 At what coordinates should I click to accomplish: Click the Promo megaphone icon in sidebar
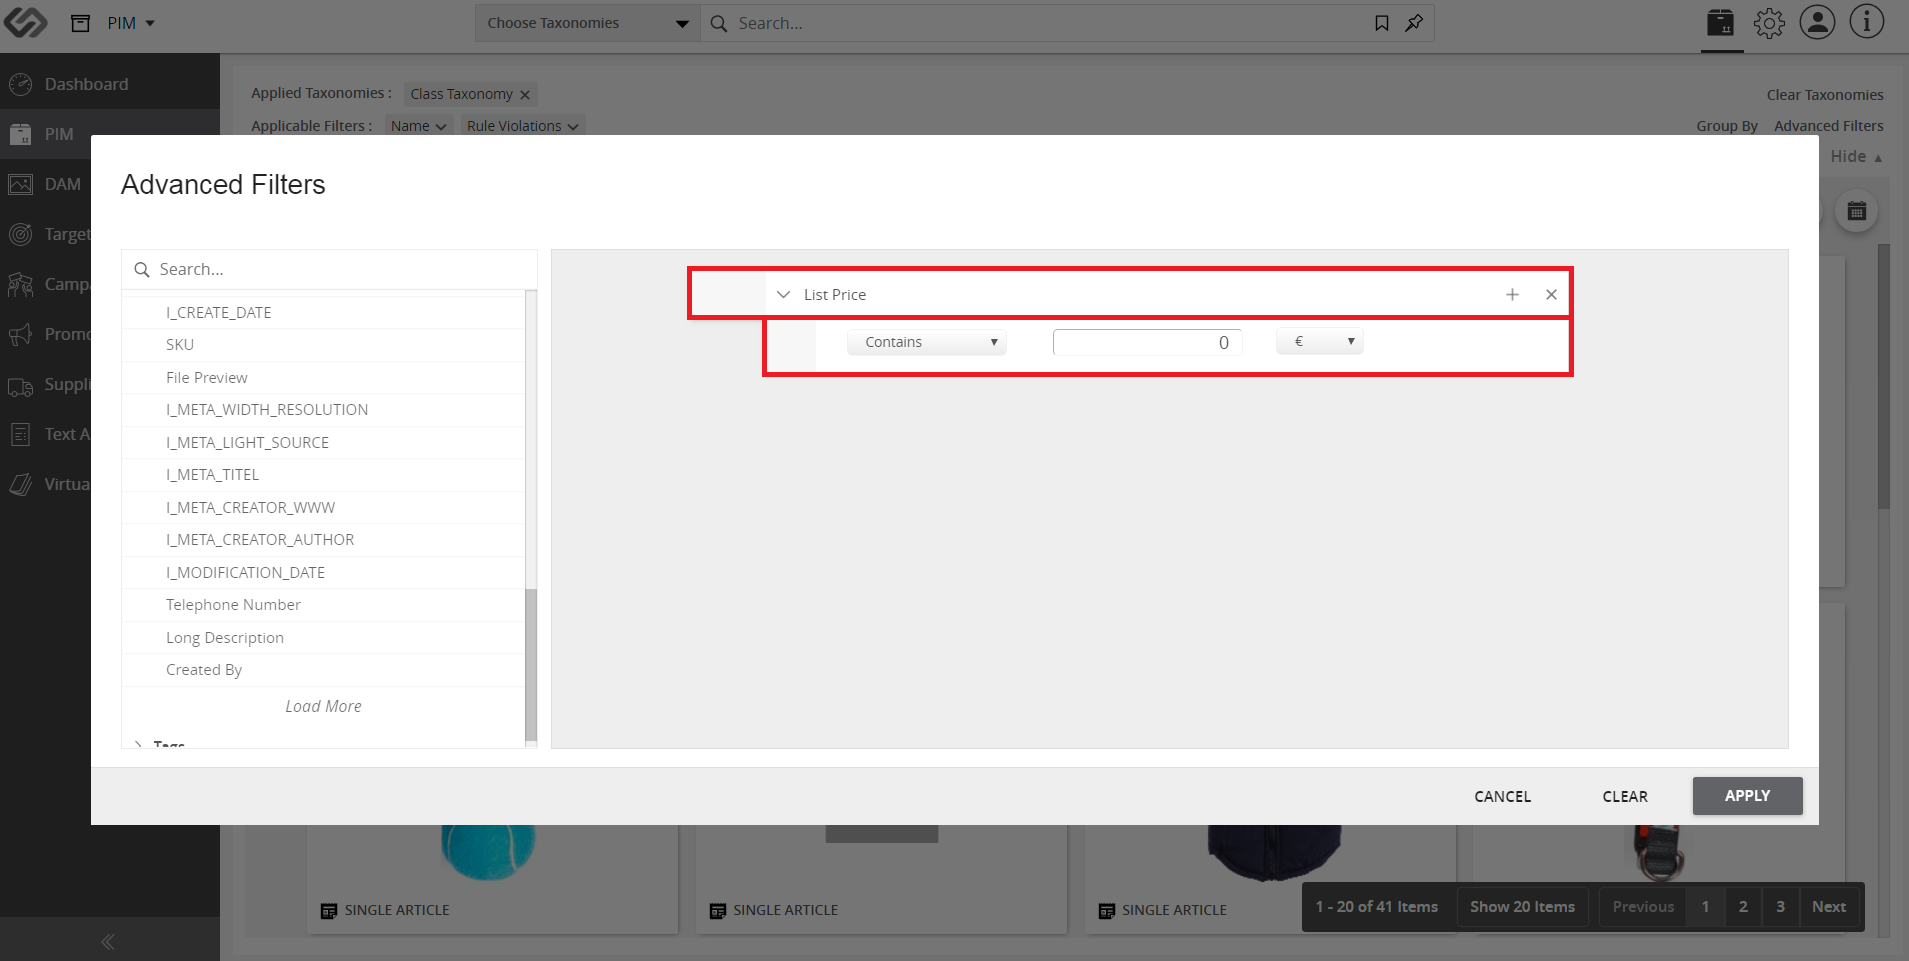click(21, 334)
